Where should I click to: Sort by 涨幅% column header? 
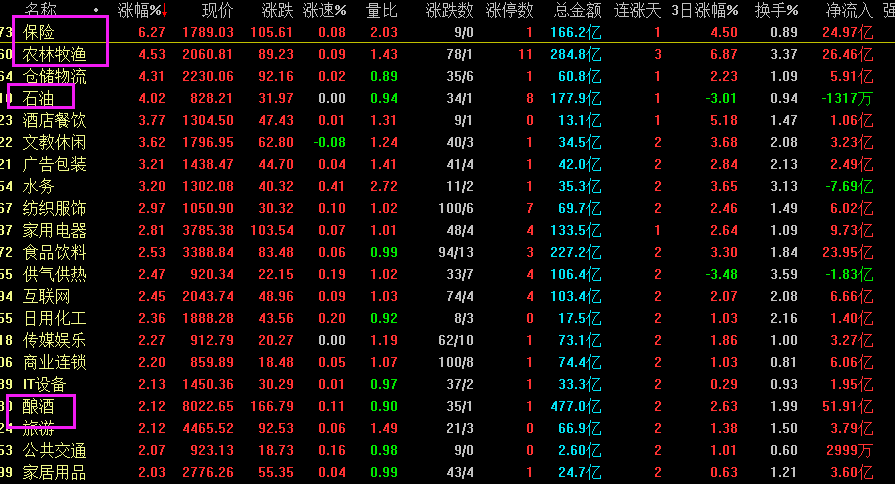tap(142, 10)
